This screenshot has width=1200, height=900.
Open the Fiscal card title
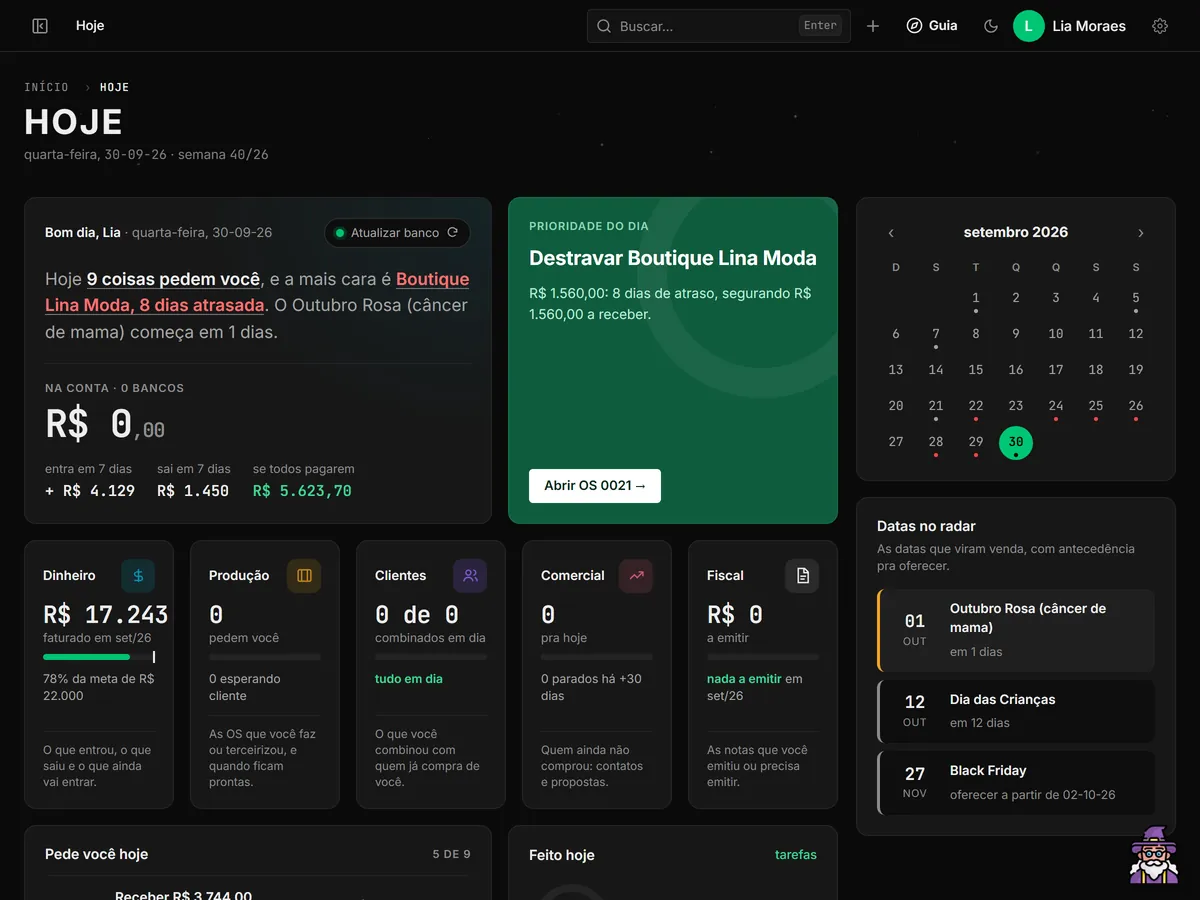(x=725, y=576)
